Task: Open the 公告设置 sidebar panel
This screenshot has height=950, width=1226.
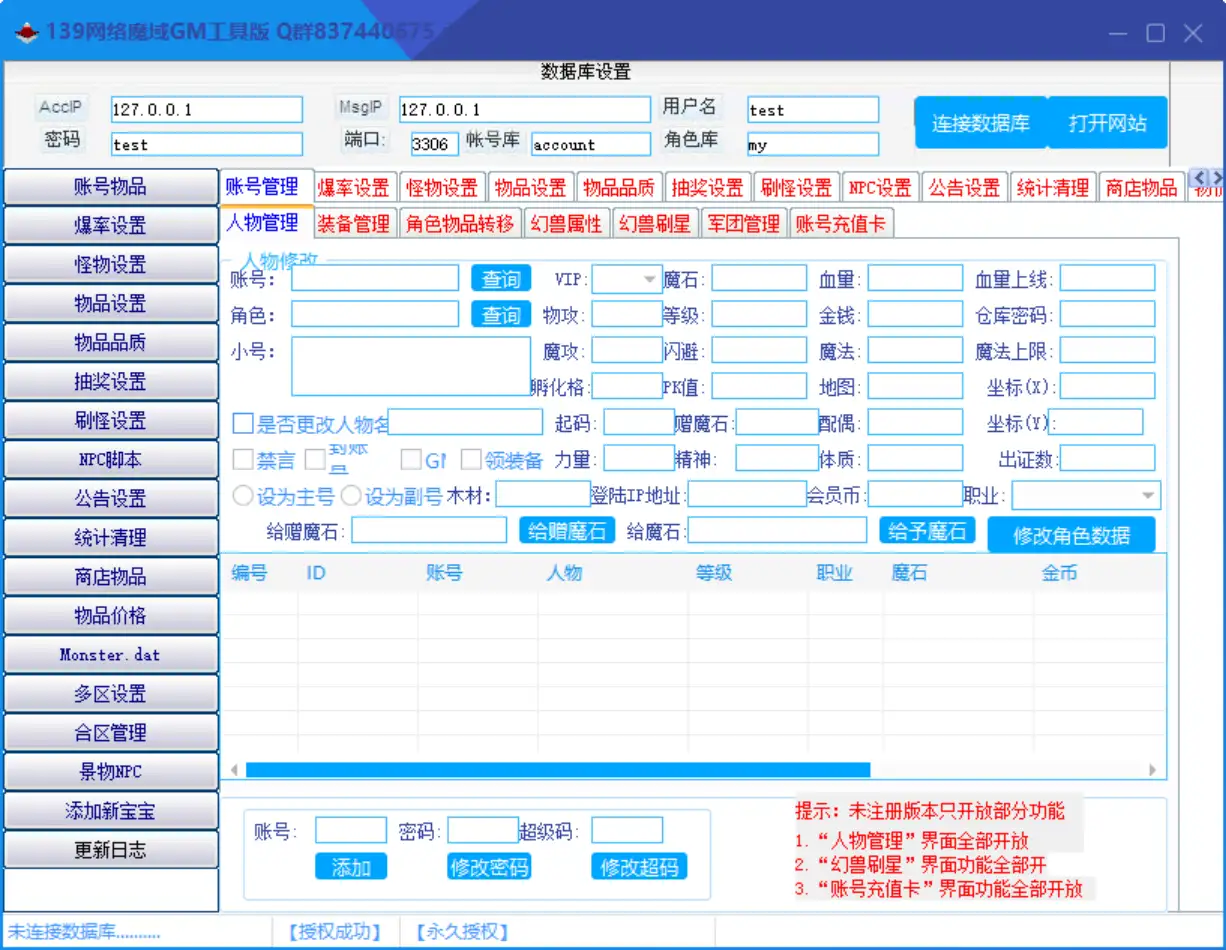Action: 110,498
